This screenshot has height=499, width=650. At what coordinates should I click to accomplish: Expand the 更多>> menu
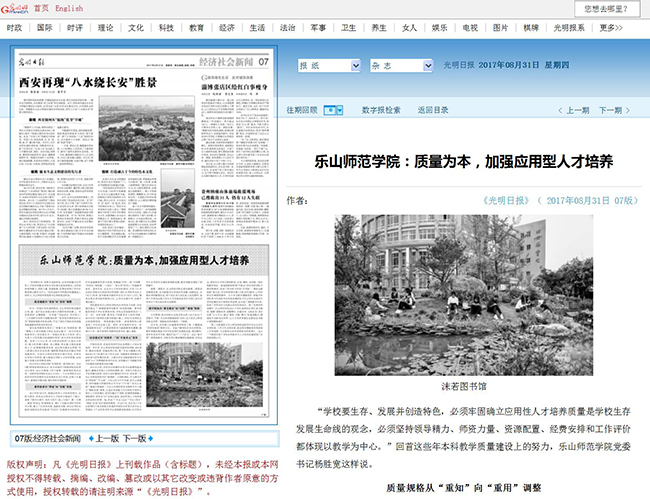(x=611, y=28)
